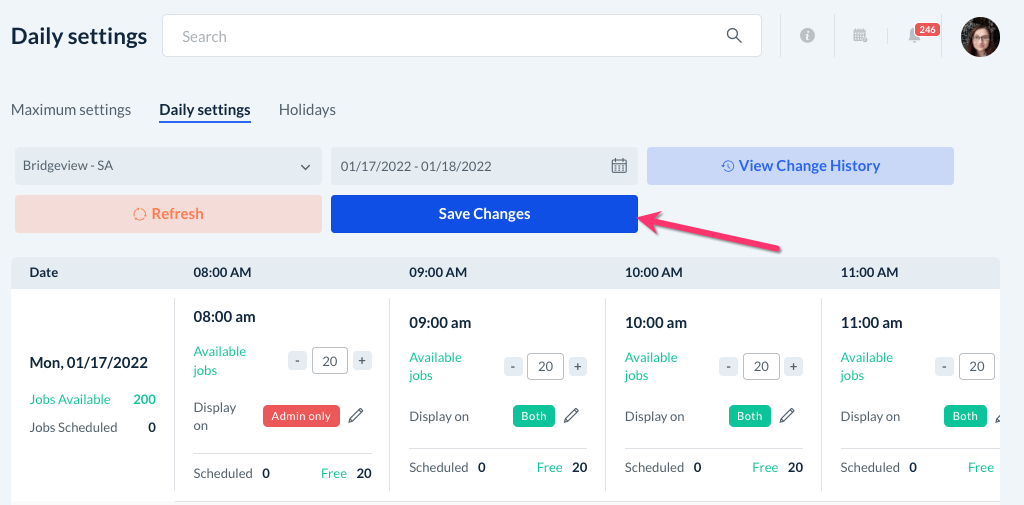Open View Change History
The image size is (1024, 505).
[x=800, y=166]
